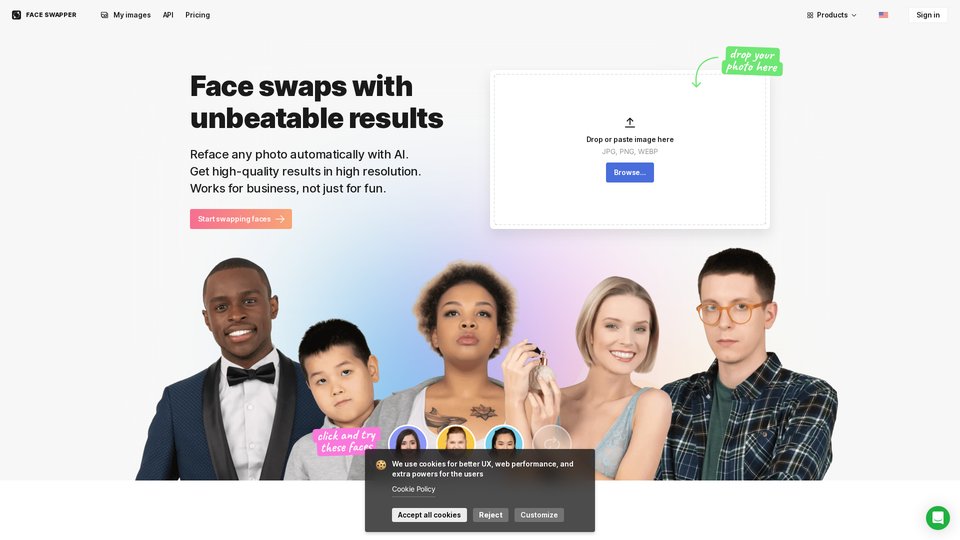Image resolution: width=960 pixels, height=540 pixels.
Task: Click the Drop or paste image area
Action: tap(629, 149)
